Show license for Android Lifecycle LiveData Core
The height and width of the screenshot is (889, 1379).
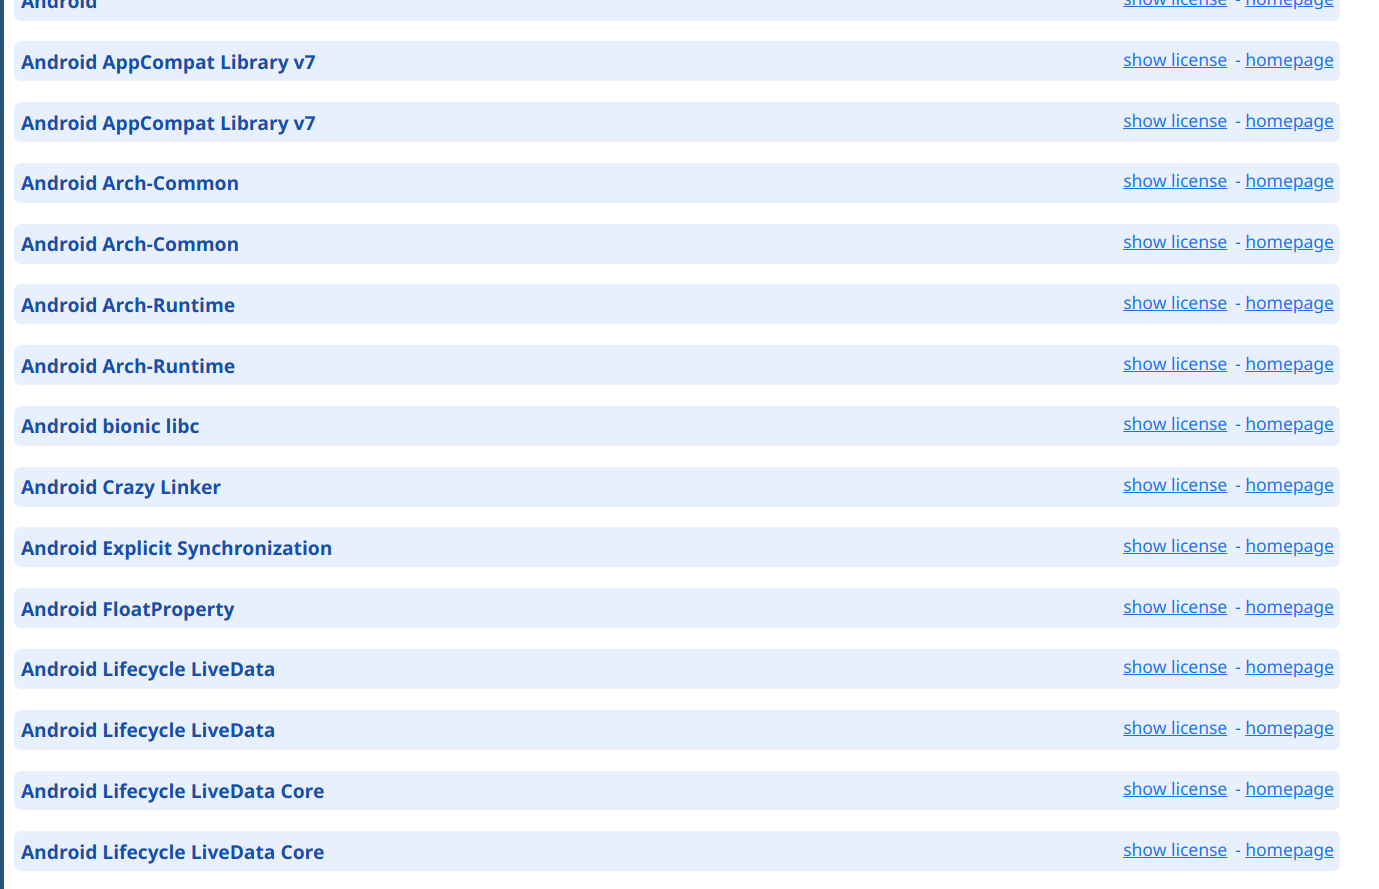1174,789
